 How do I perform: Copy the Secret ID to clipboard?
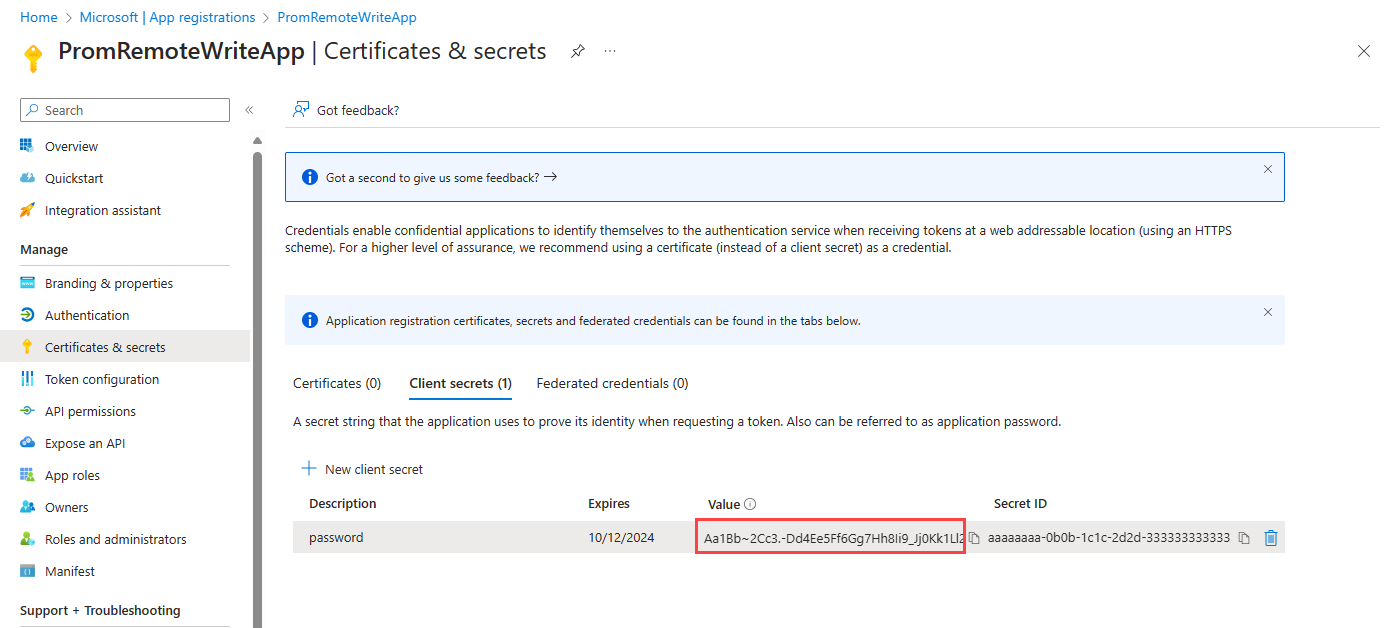pyautogui.click(x=1244, y=538)
